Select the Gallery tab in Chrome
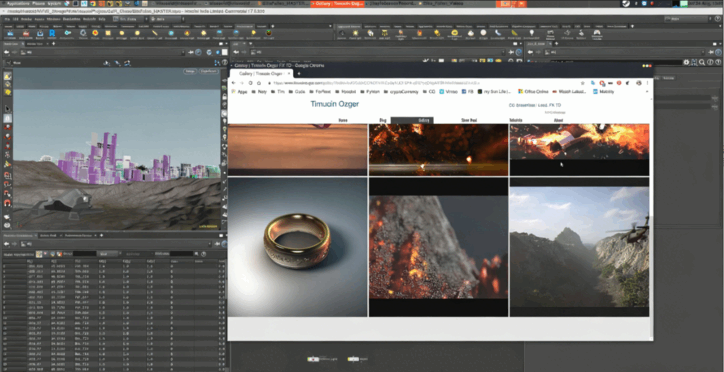724x372 pixels. point(261,73)
